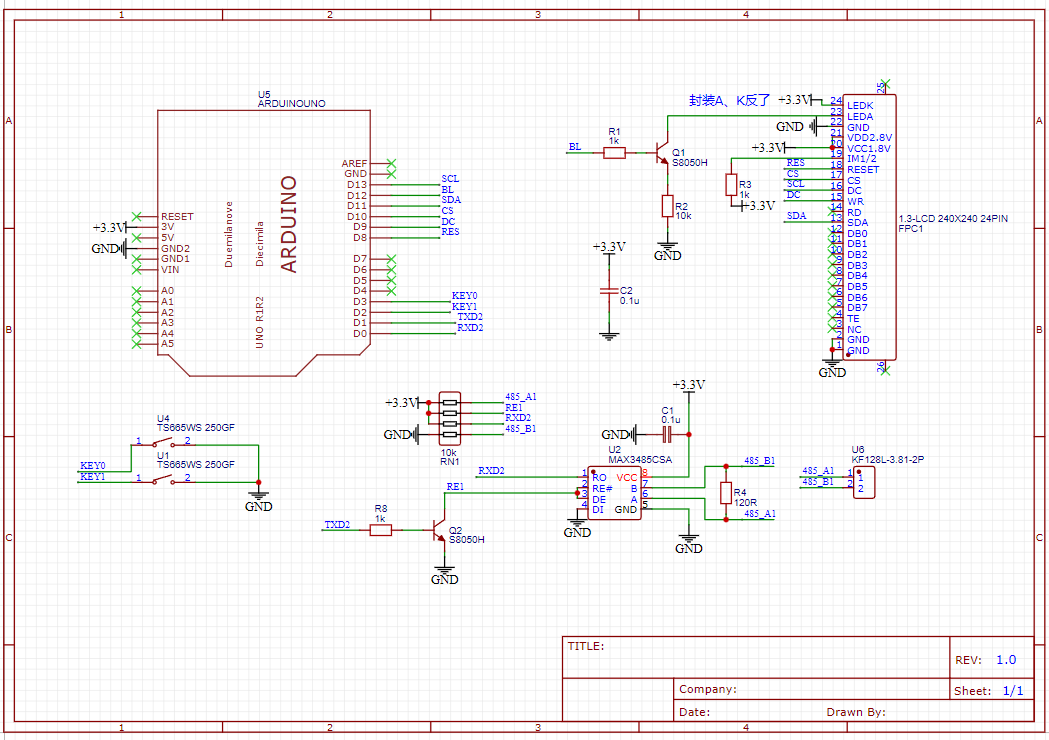Click the AREF pin label on Arduino

[x=354, y=163]
